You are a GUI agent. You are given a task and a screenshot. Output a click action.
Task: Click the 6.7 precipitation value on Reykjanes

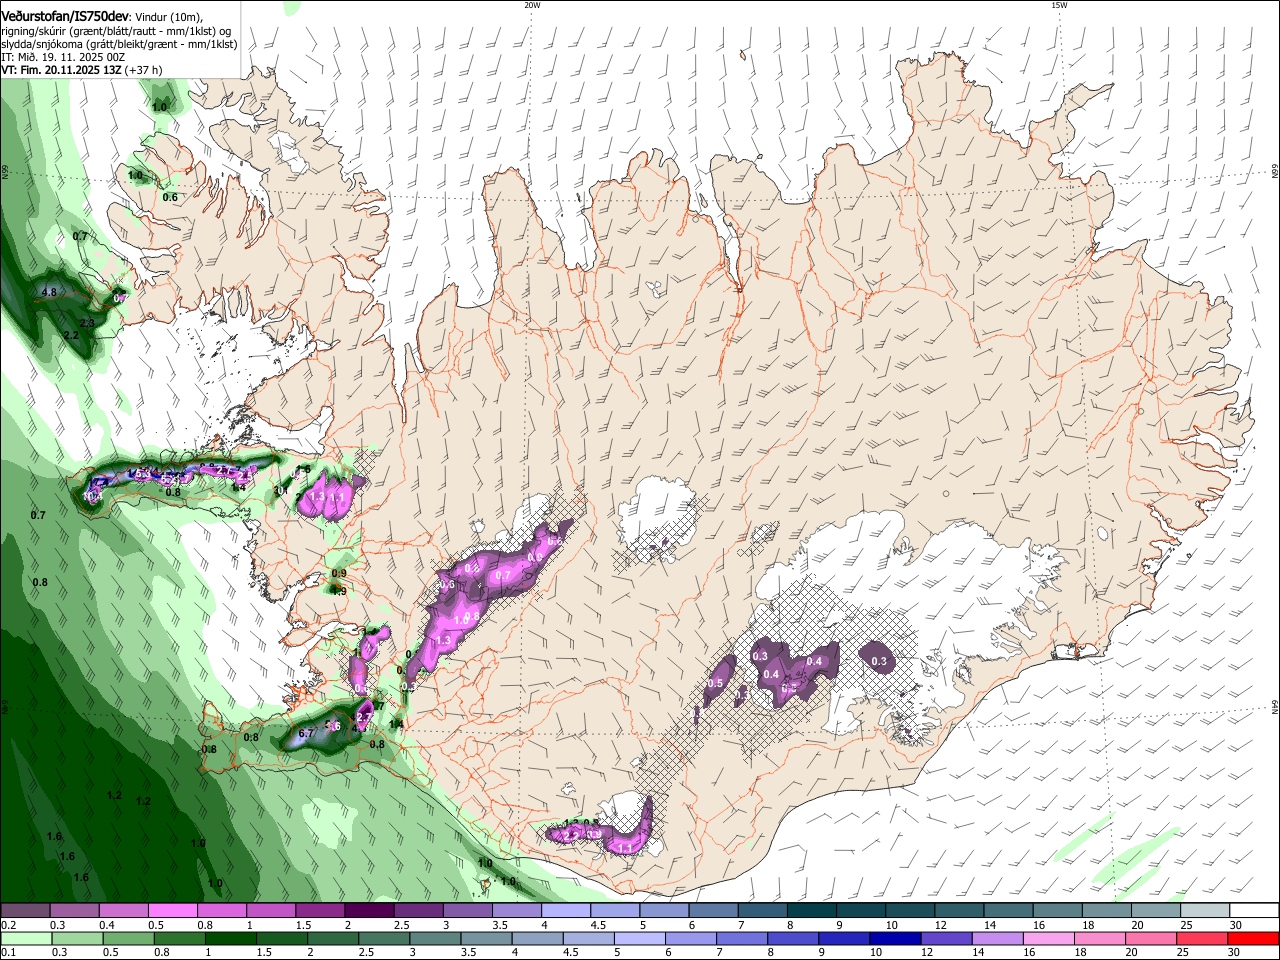[x=307, y=734]
